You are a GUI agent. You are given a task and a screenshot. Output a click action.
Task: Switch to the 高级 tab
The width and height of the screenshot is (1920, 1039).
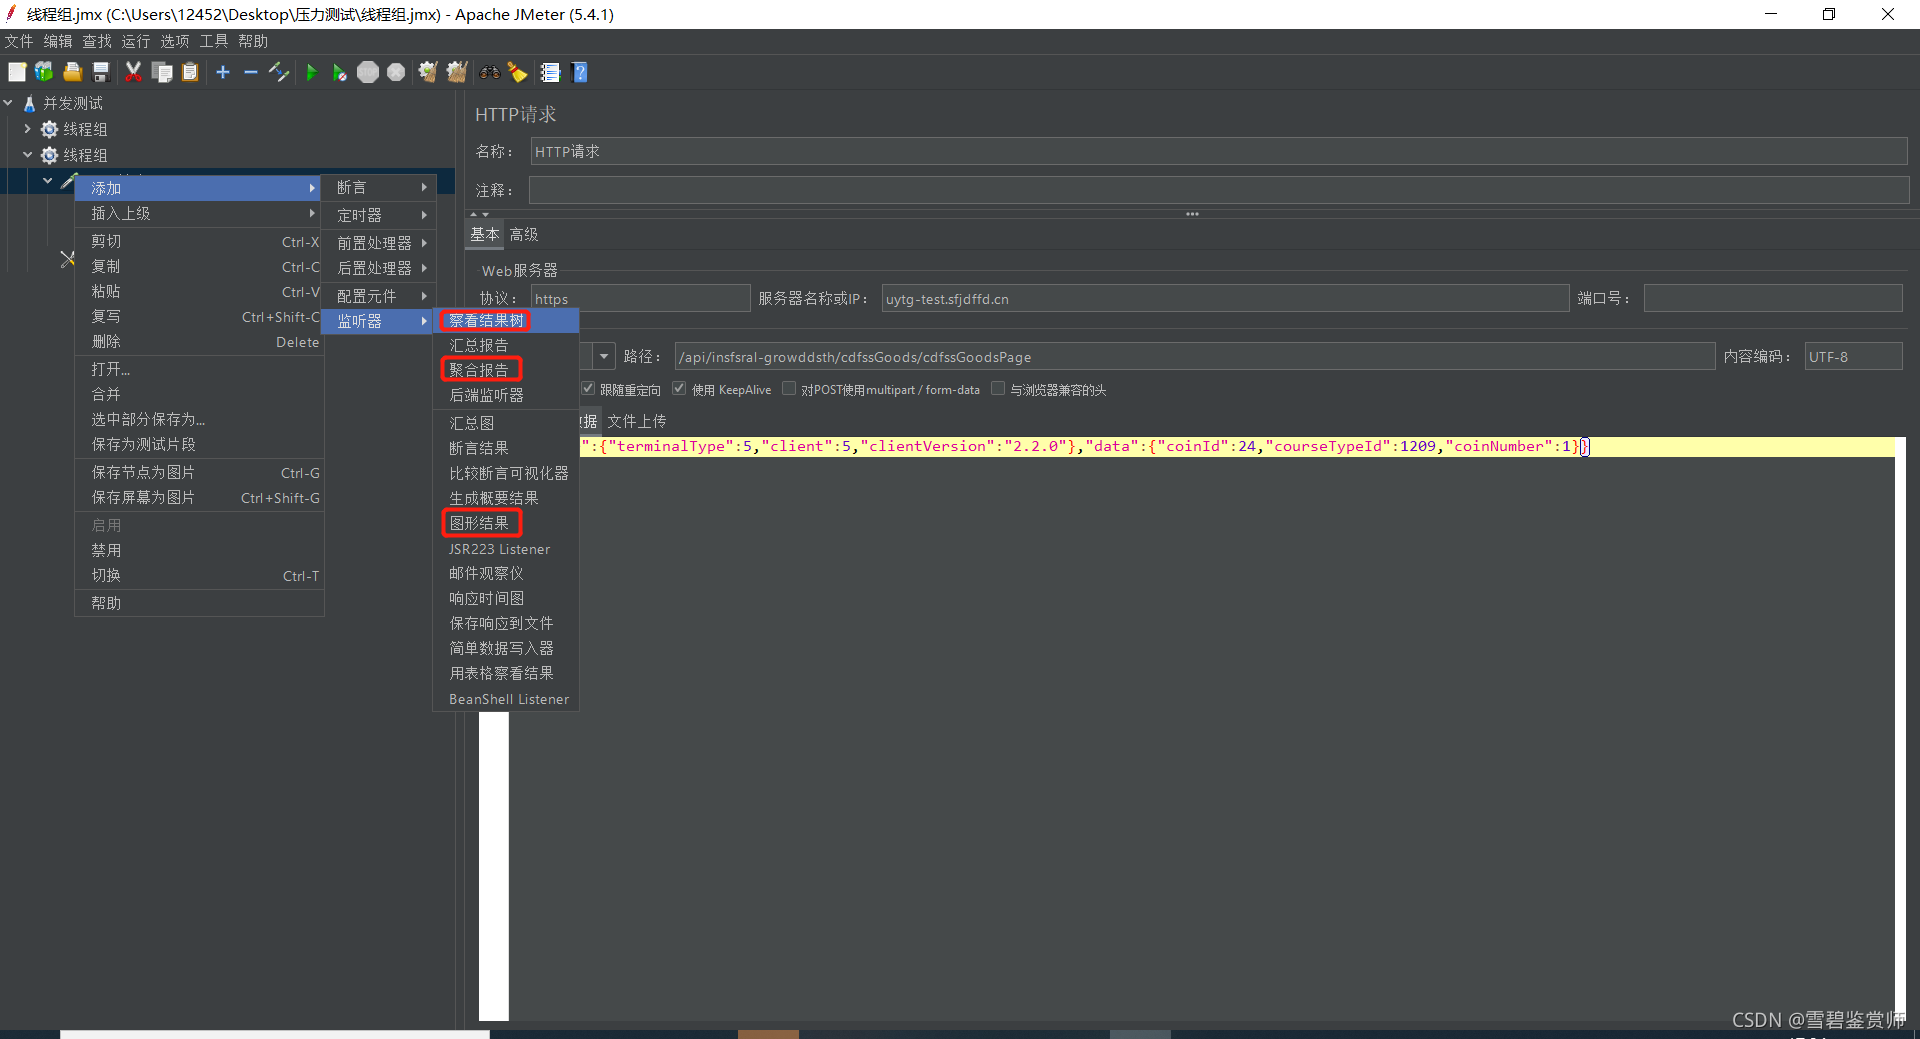point(523,234)
